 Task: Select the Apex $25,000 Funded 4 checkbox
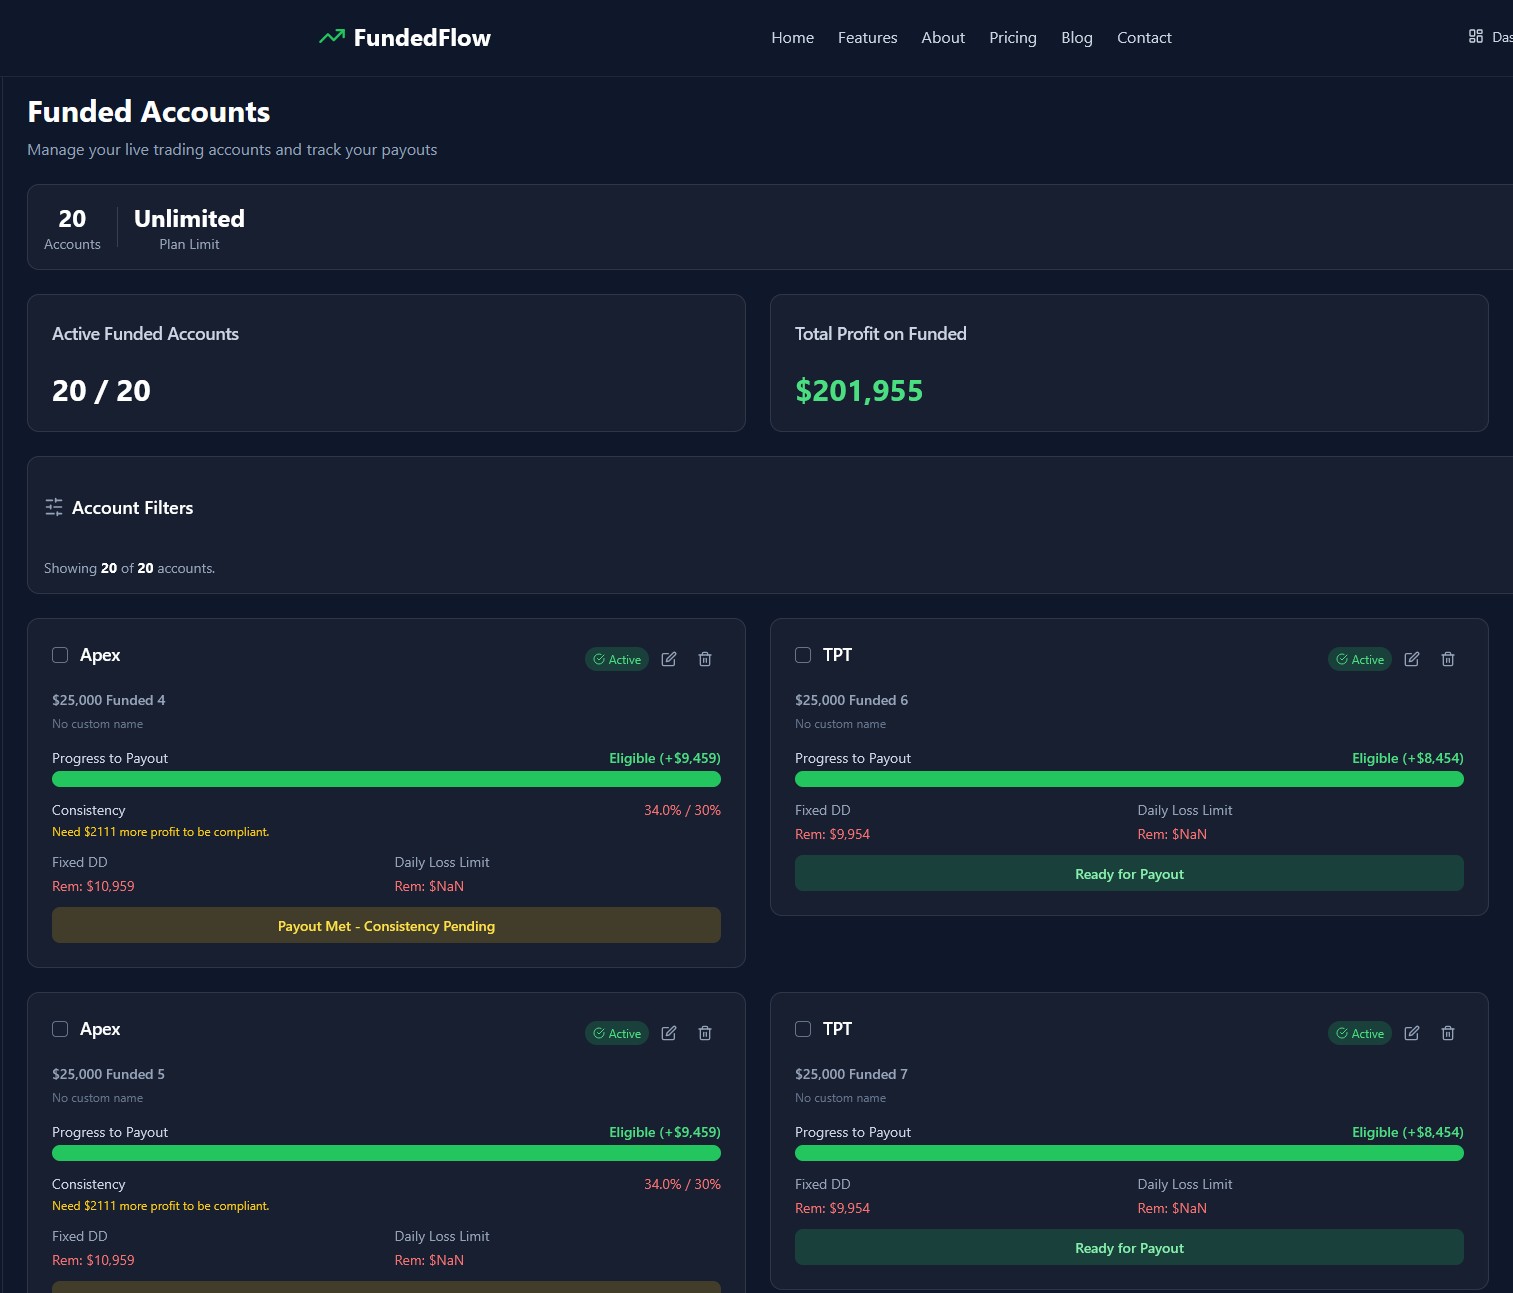tap(60, 655)
